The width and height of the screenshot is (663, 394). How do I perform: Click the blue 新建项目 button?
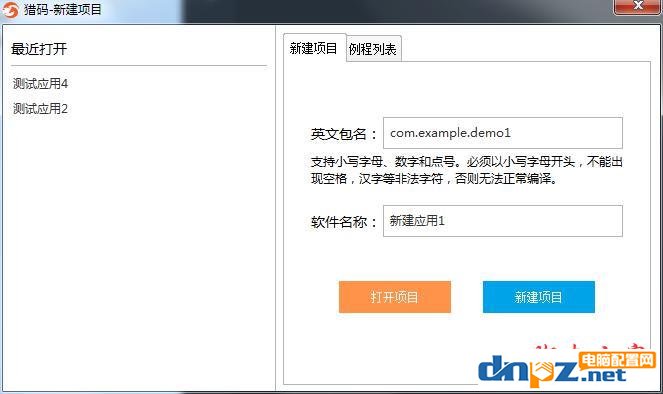[539, 297]
